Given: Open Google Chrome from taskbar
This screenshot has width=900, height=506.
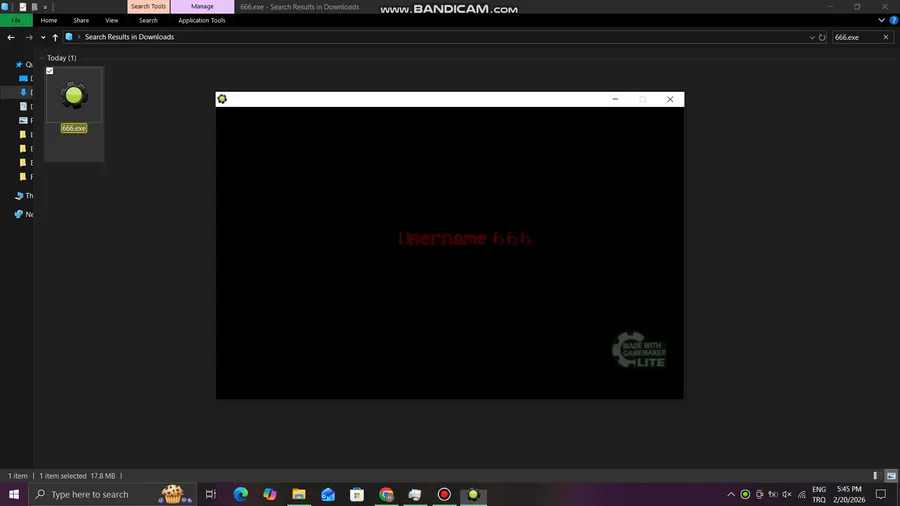Looking at the screenshot, I should coord(386,494).
